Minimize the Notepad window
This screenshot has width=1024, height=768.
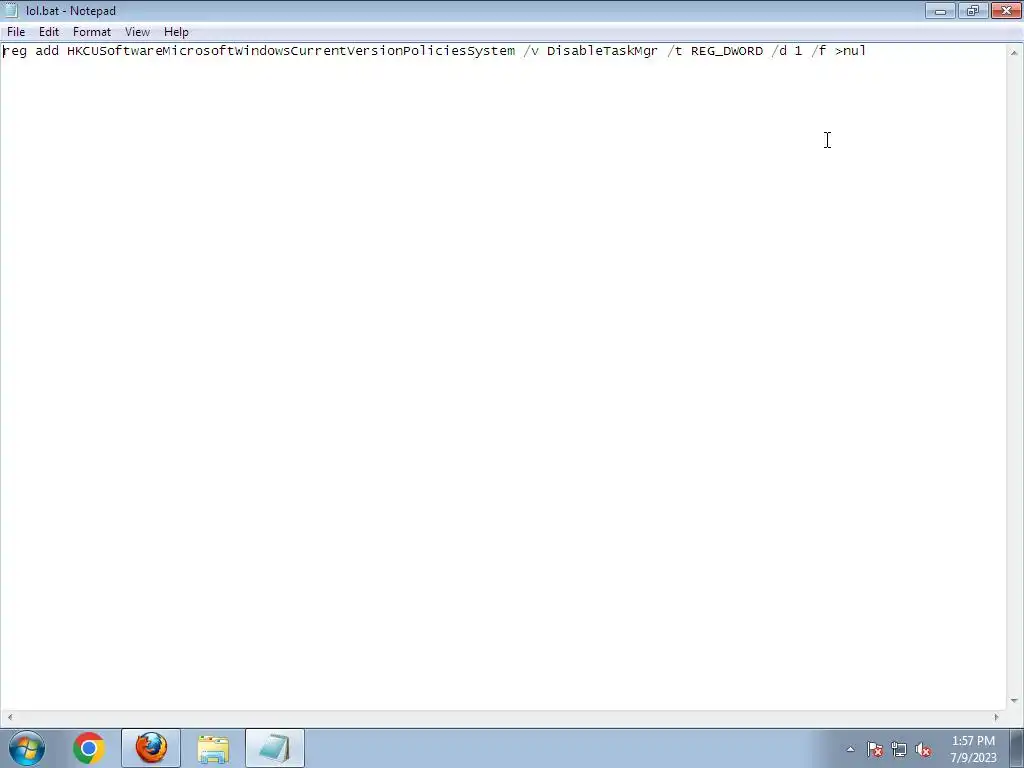pos(940,10)
